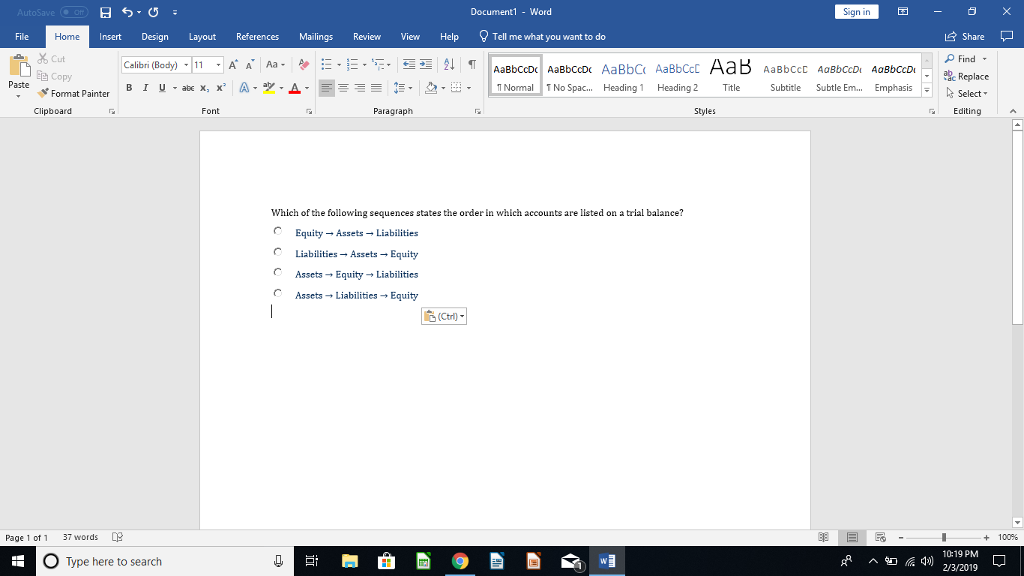Select the third radio button option
Image resolution: width=1024 pixels, height=576 pixels.
click(x=277, y=271)
